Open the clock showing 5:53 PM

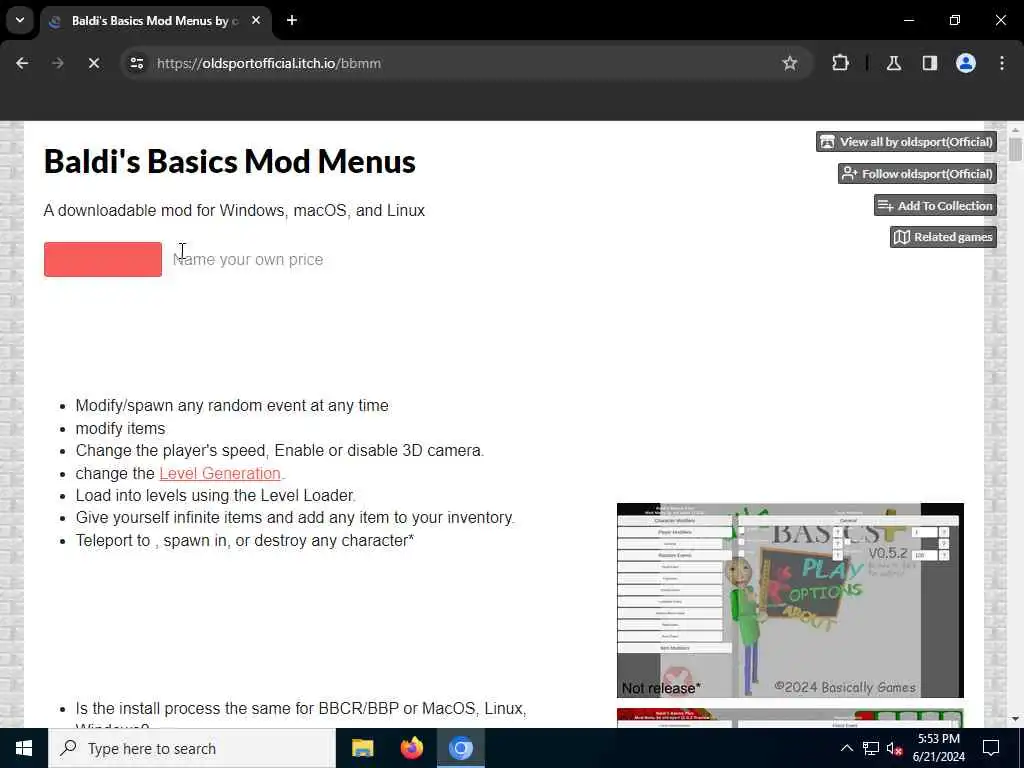point(938,748)
